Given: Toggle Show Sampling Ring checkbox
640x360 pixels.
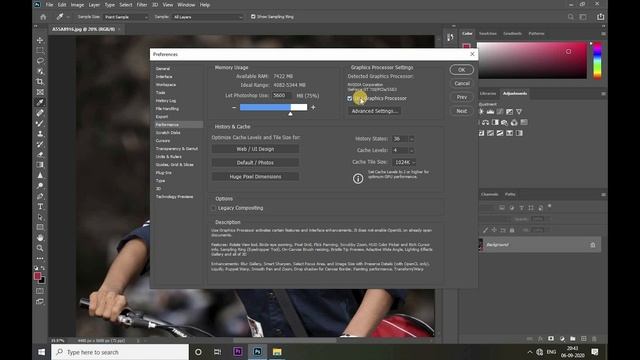Looking at the screenshot, I should [x=253, y=17].
